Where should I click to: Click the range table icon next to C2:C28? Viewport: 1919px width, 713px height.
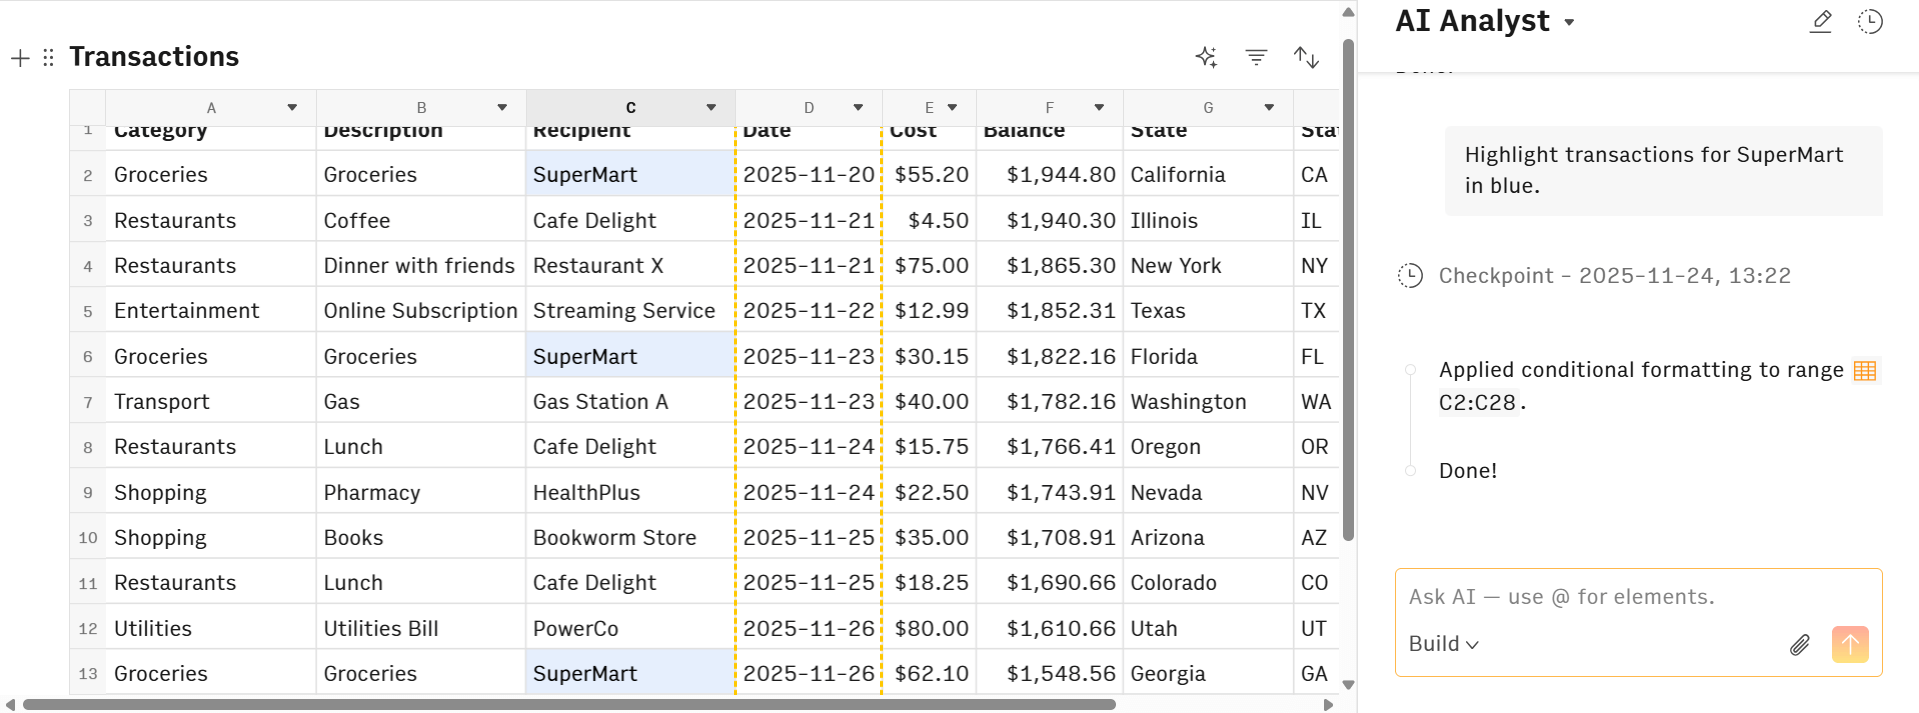[x=1865, y=371]
